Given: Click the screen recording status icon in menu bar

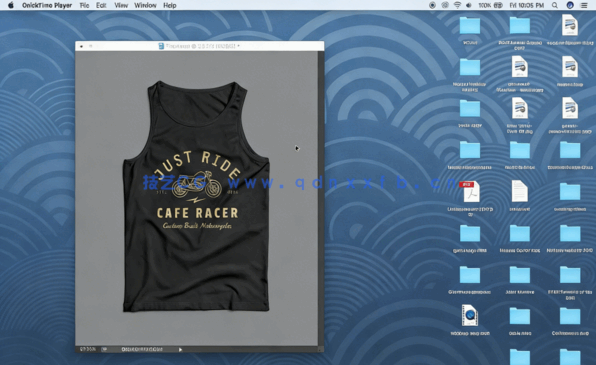Looking at the screenshot, I should pos(432,5).
